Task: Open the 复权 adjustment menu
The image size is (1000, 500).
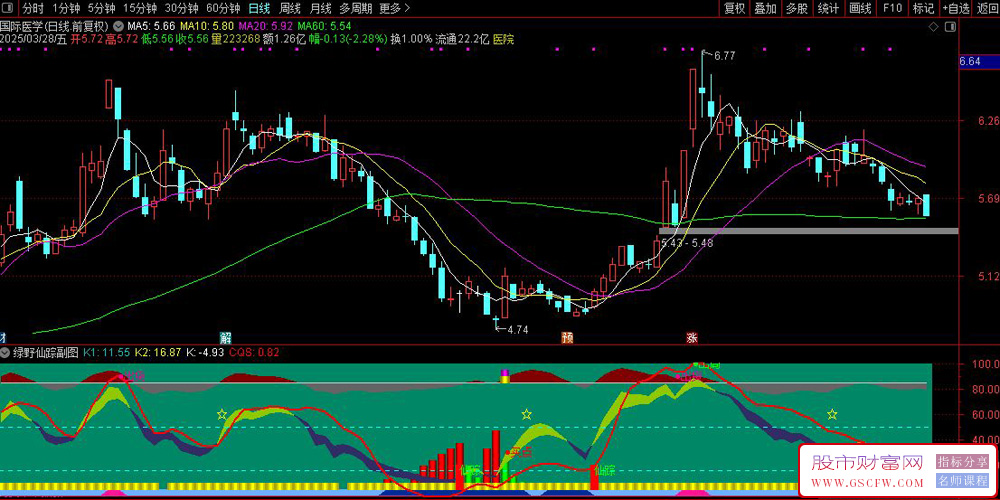Action: pos(734,8)
